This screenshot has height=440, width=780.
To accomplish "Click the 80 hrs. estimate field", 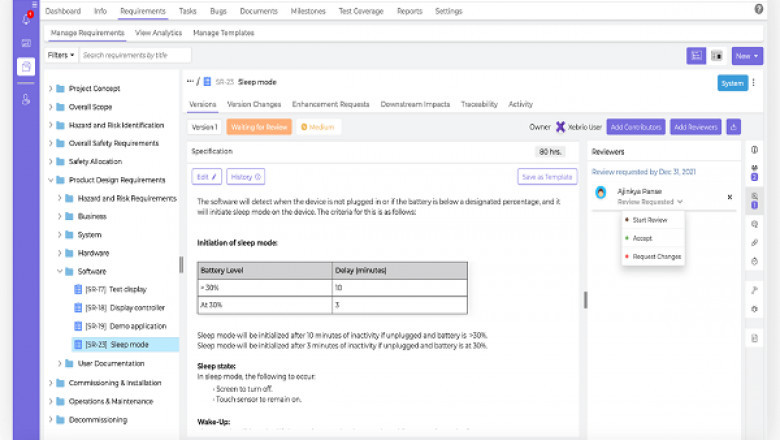I will [550, 152].
